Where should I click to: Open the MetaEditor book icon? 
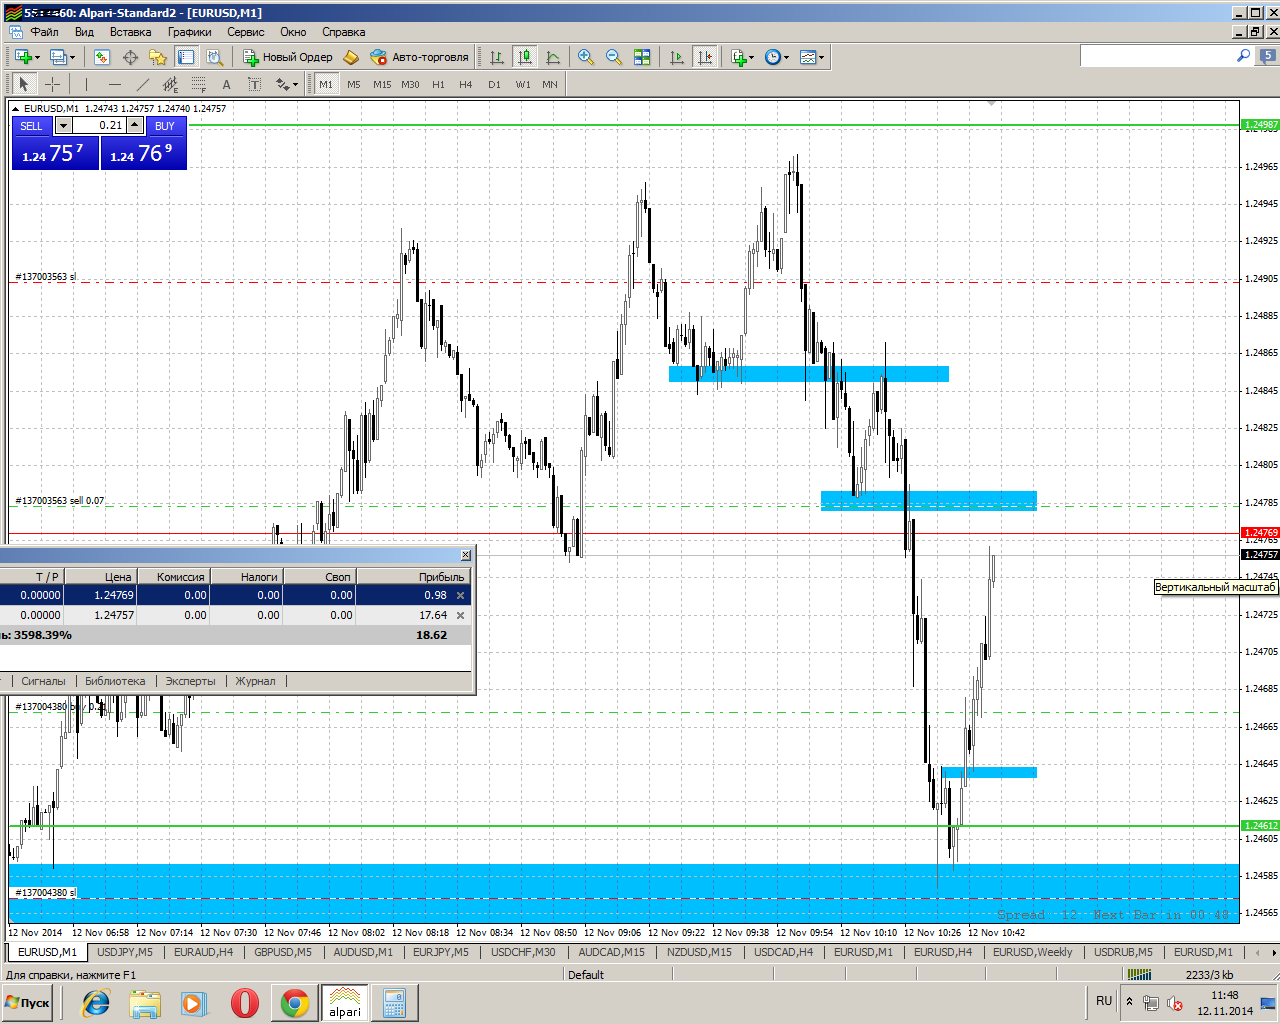[x=351, y=57]
